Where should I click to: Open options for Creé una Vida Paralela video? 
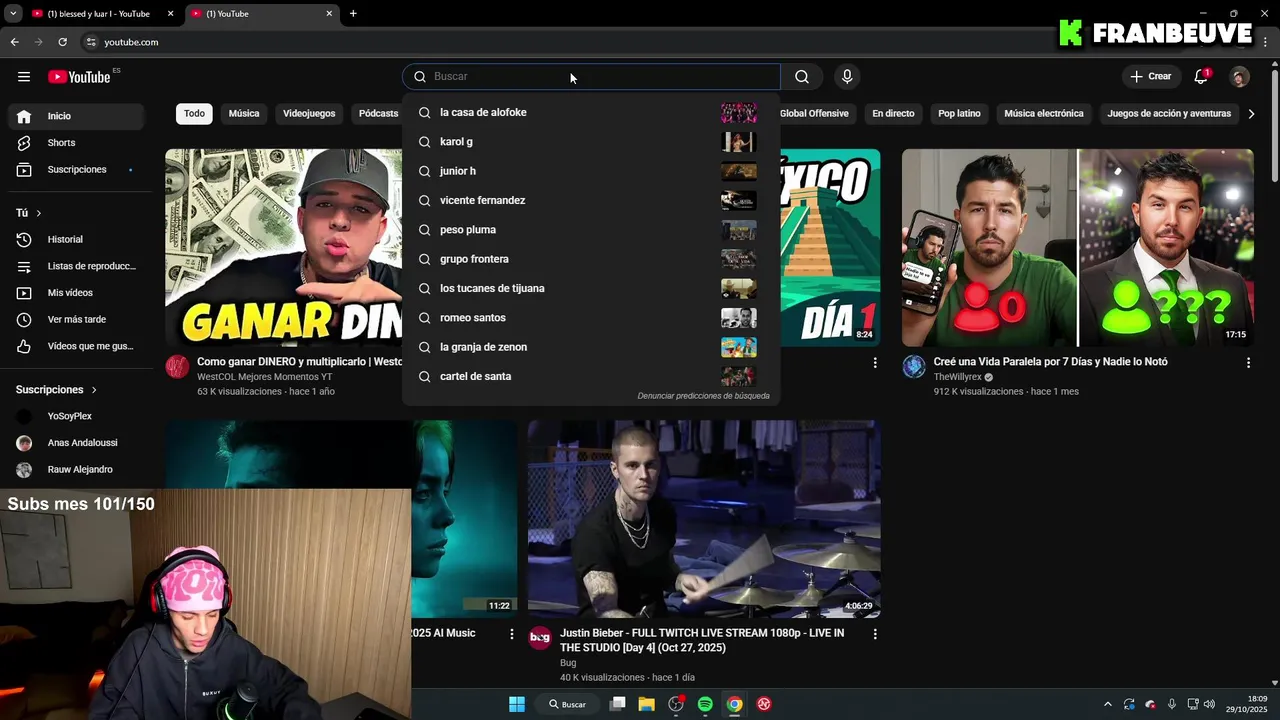click(x=1248, y=363)
